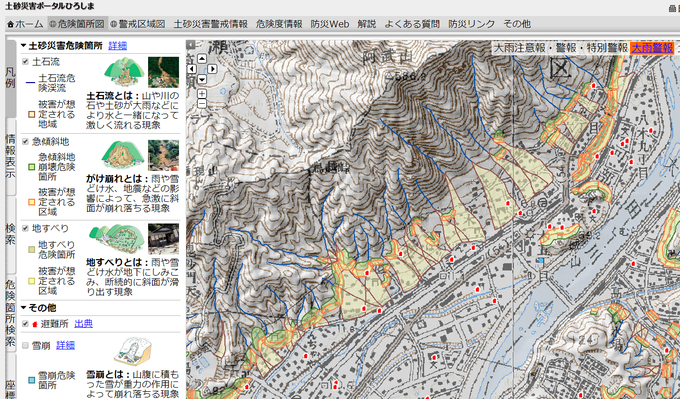Open the 詳細 link beside 土砂災害危険箇所
The width and height of the screenshot is (680, 399).
pyautogui.click(x=118, y=46)
